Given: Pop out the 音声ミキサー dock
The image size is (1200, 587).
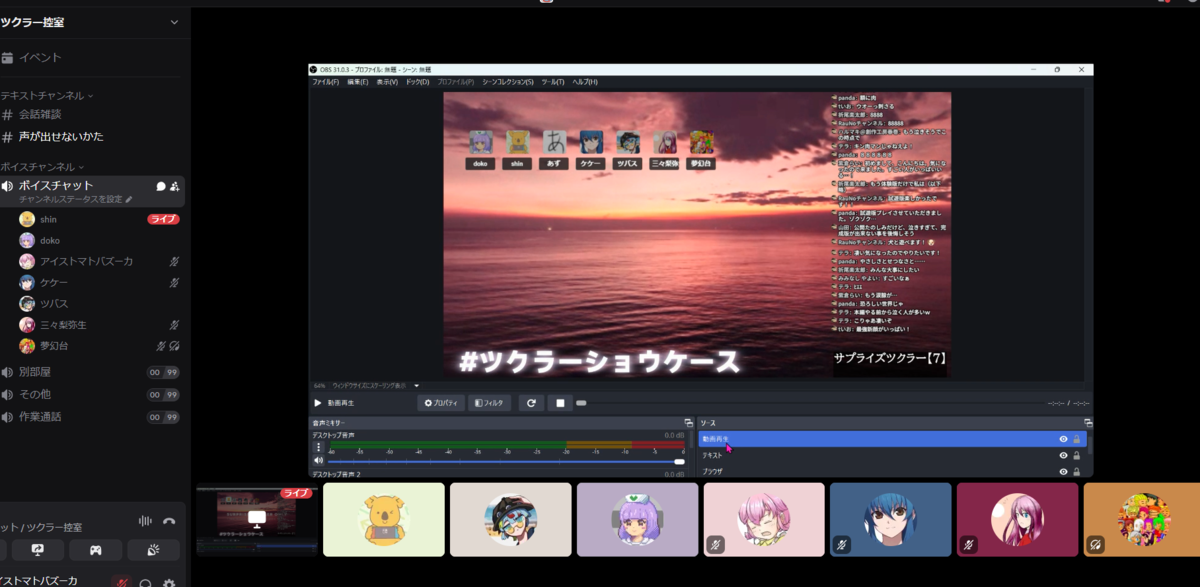Looking at the screenshot, I should click(688, 423).
